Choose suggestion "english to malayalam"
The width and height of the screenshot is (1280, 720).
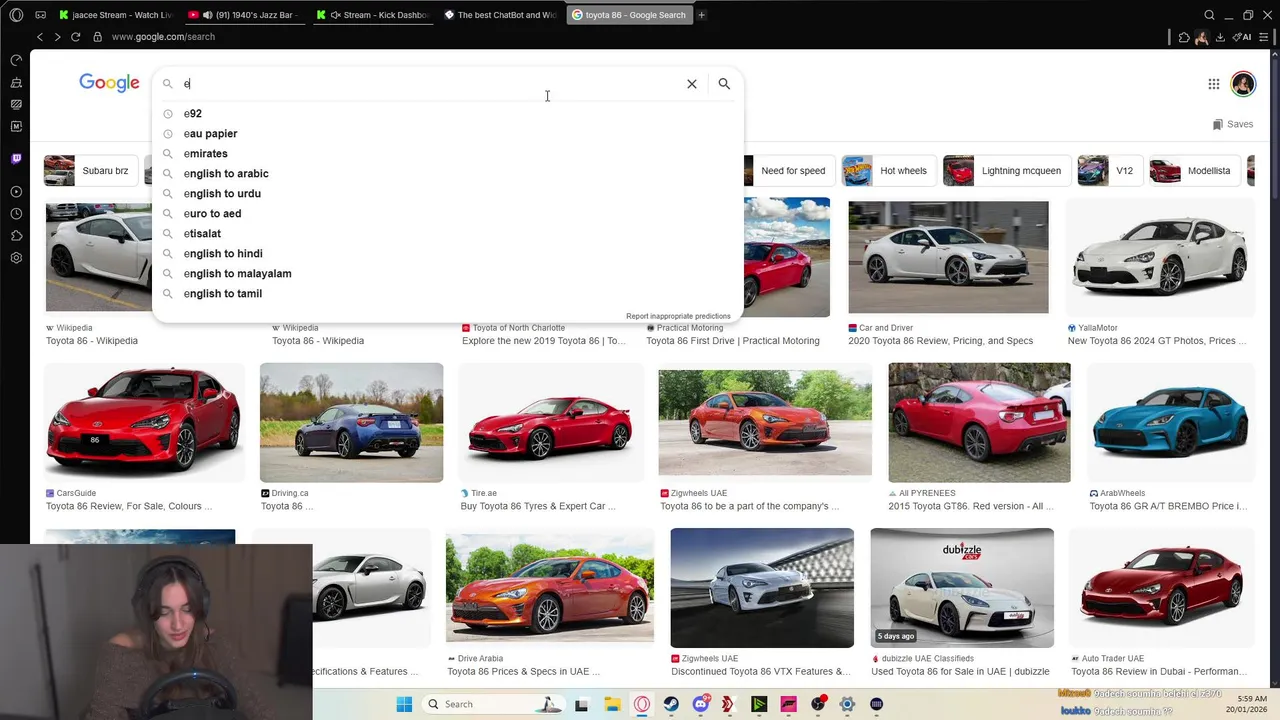coord(447,274)
